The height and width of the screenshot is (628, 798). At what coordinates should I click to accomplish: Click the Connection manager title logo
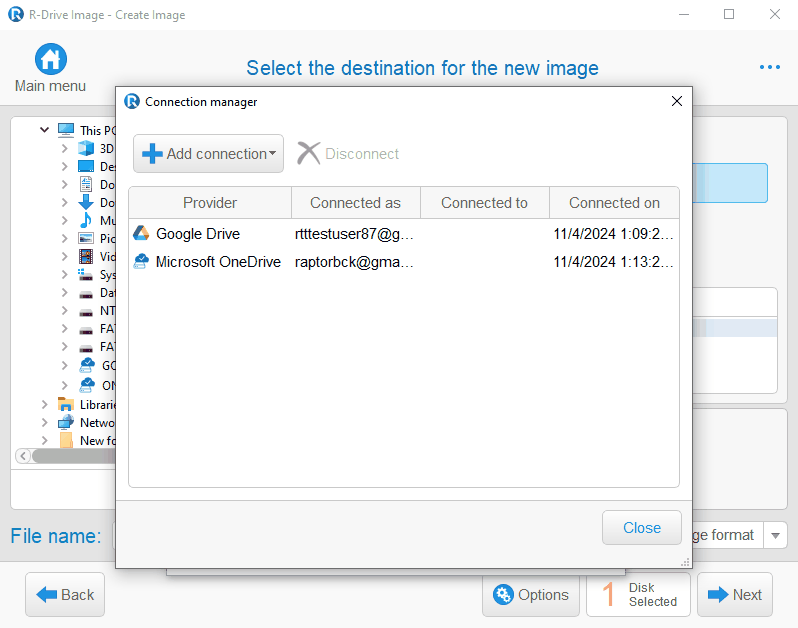tap(132, 101)
